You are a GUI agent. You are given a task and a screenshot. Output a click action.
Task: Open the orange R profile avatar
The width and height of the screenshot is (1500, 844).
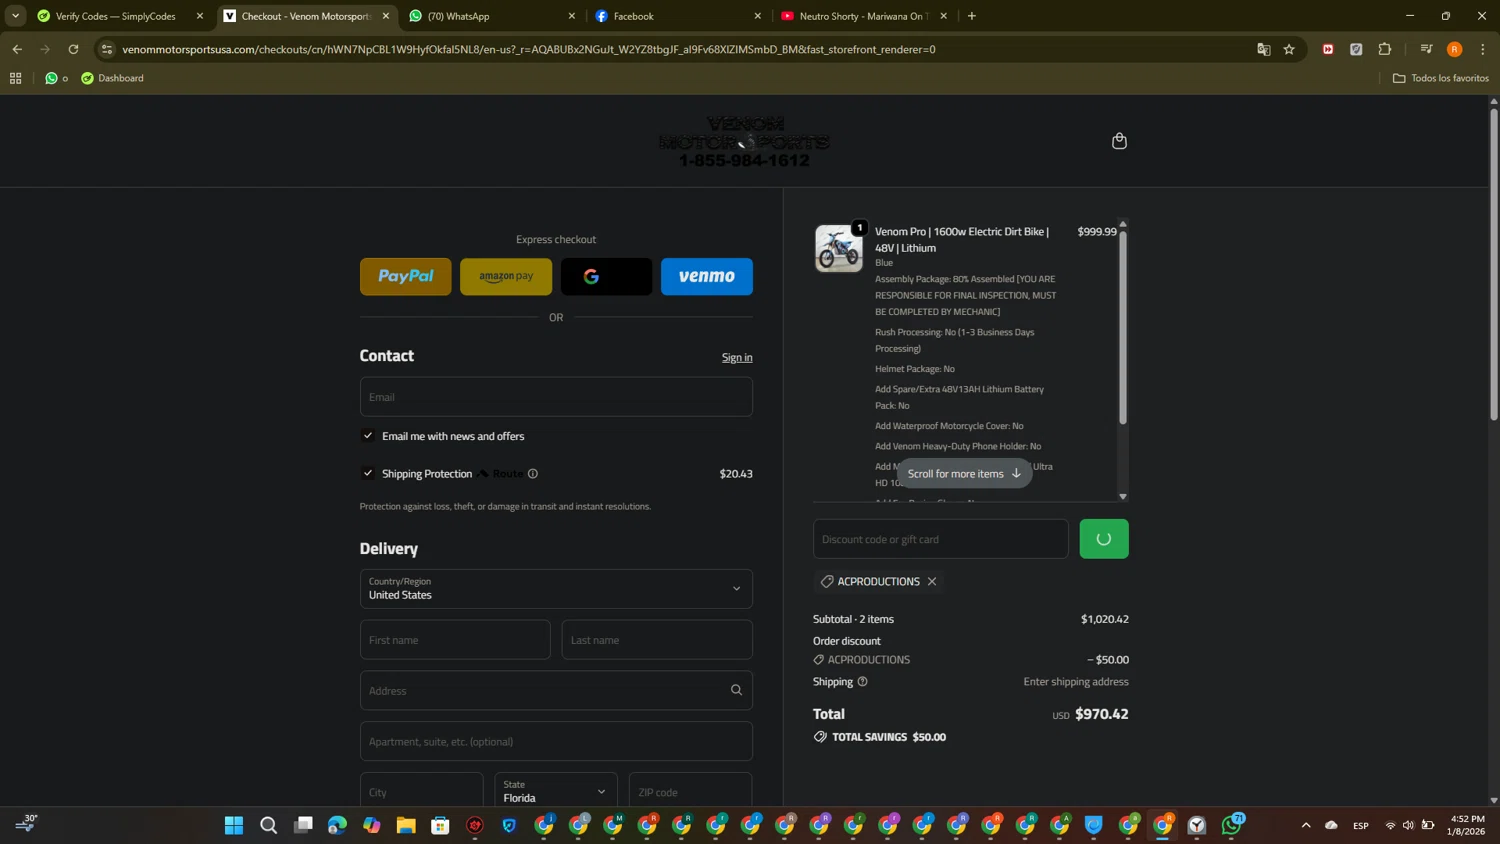pos(1455,49)
